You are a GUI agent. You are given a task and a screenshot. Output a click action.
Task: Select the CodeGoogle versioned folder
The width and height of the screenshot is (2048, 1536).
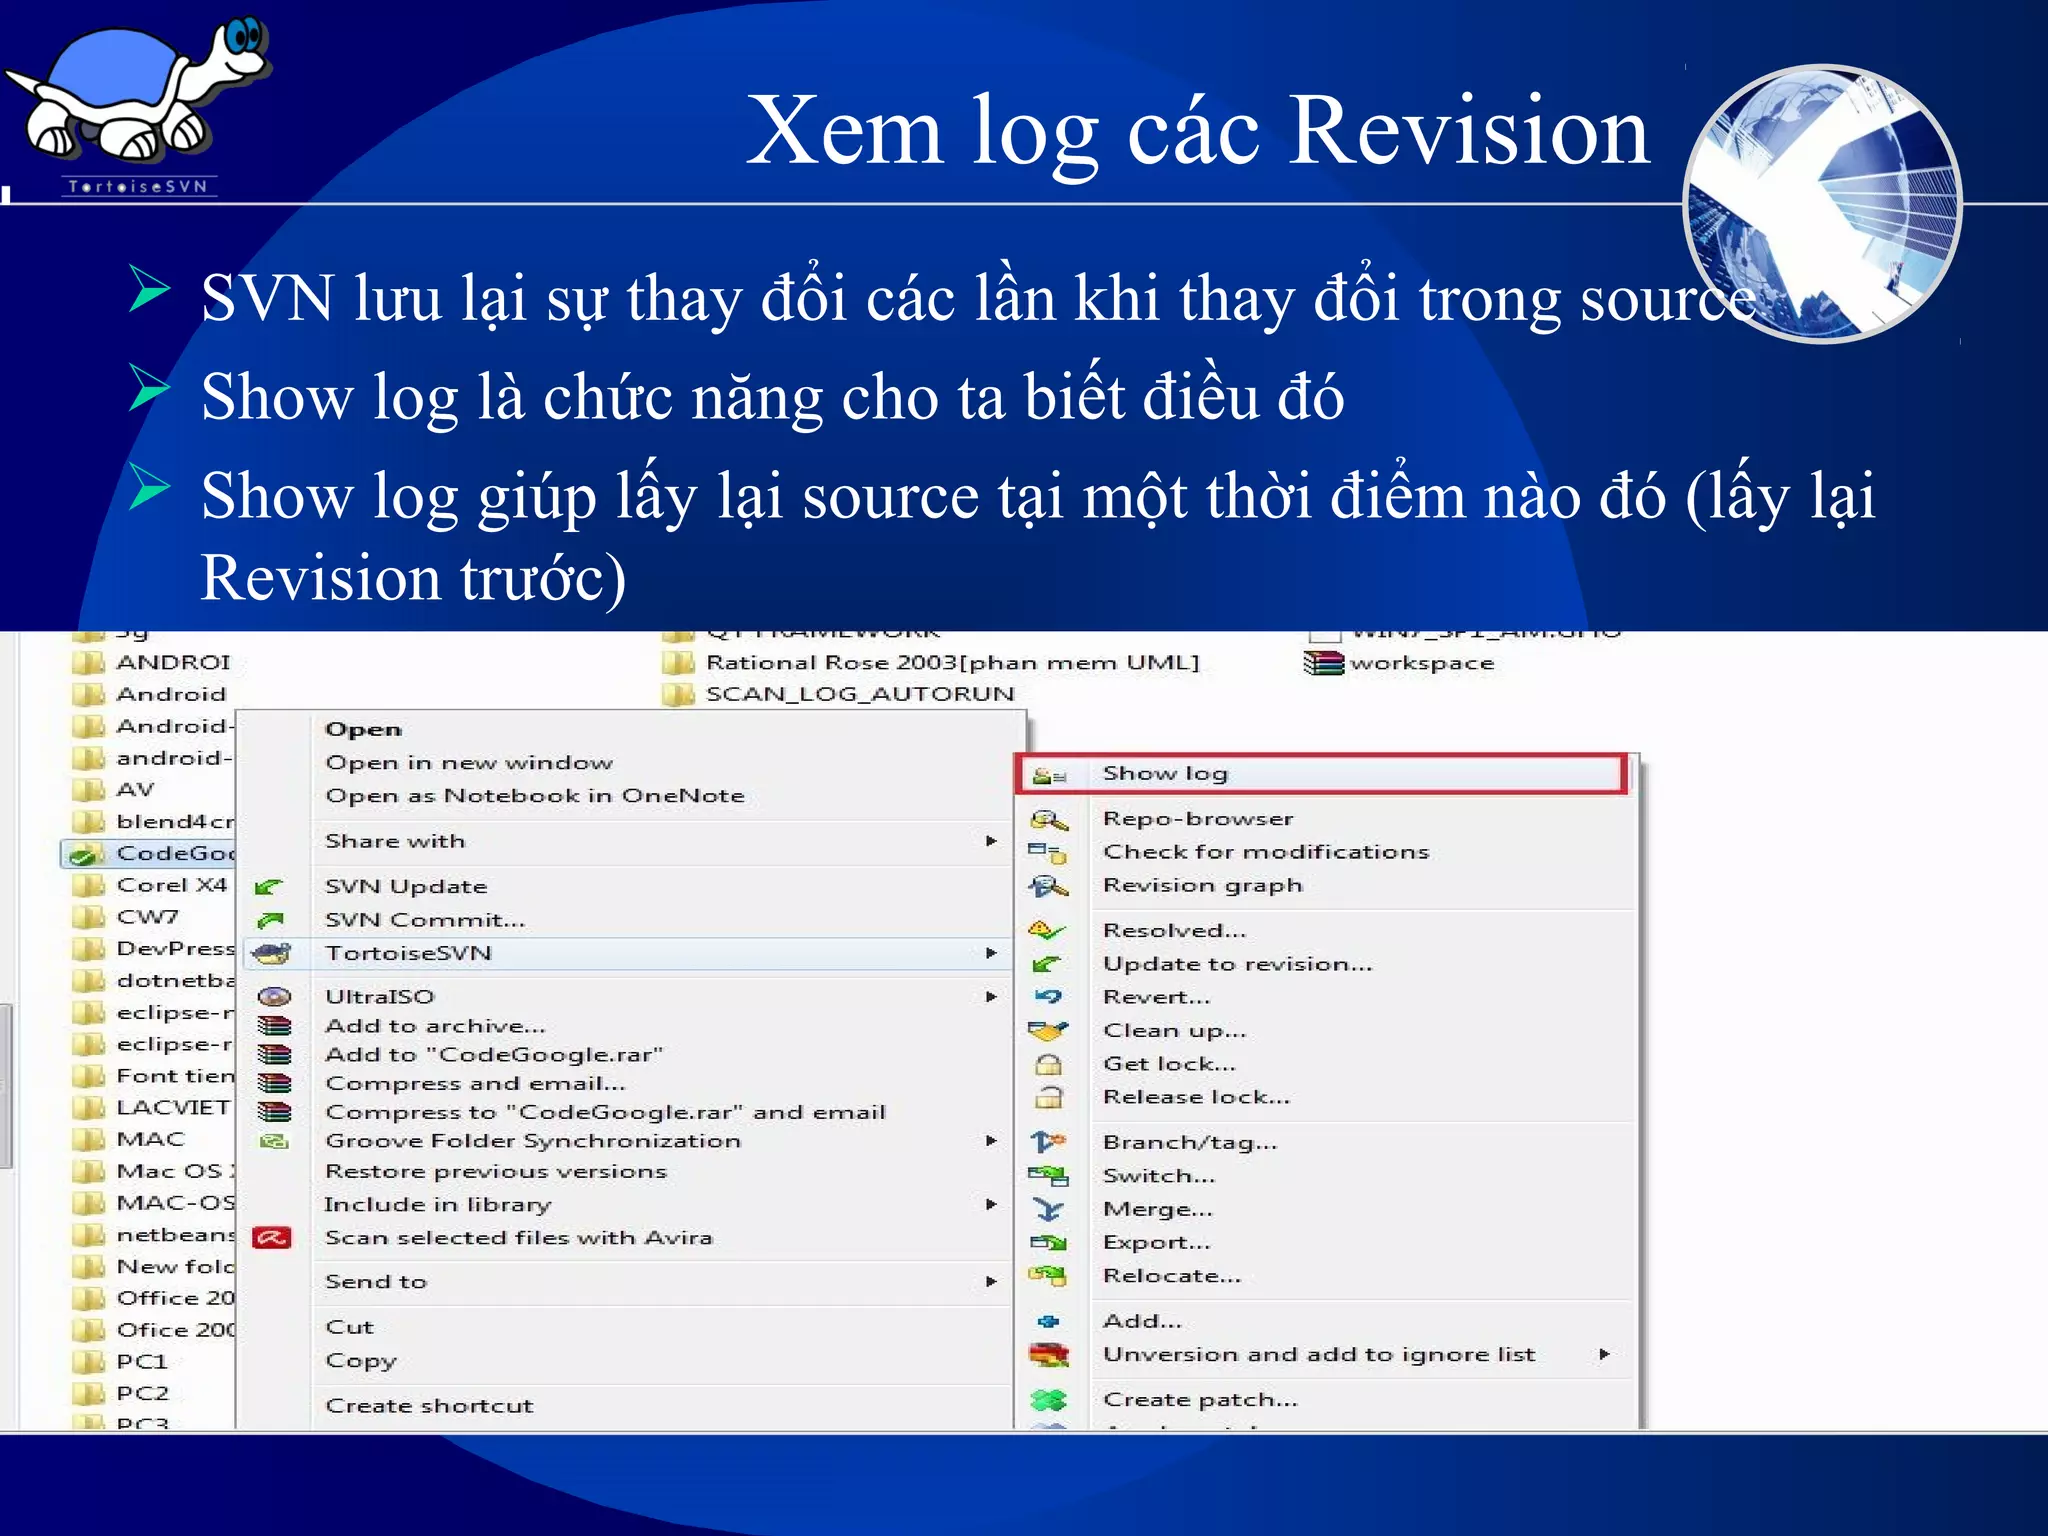(150, 854)
